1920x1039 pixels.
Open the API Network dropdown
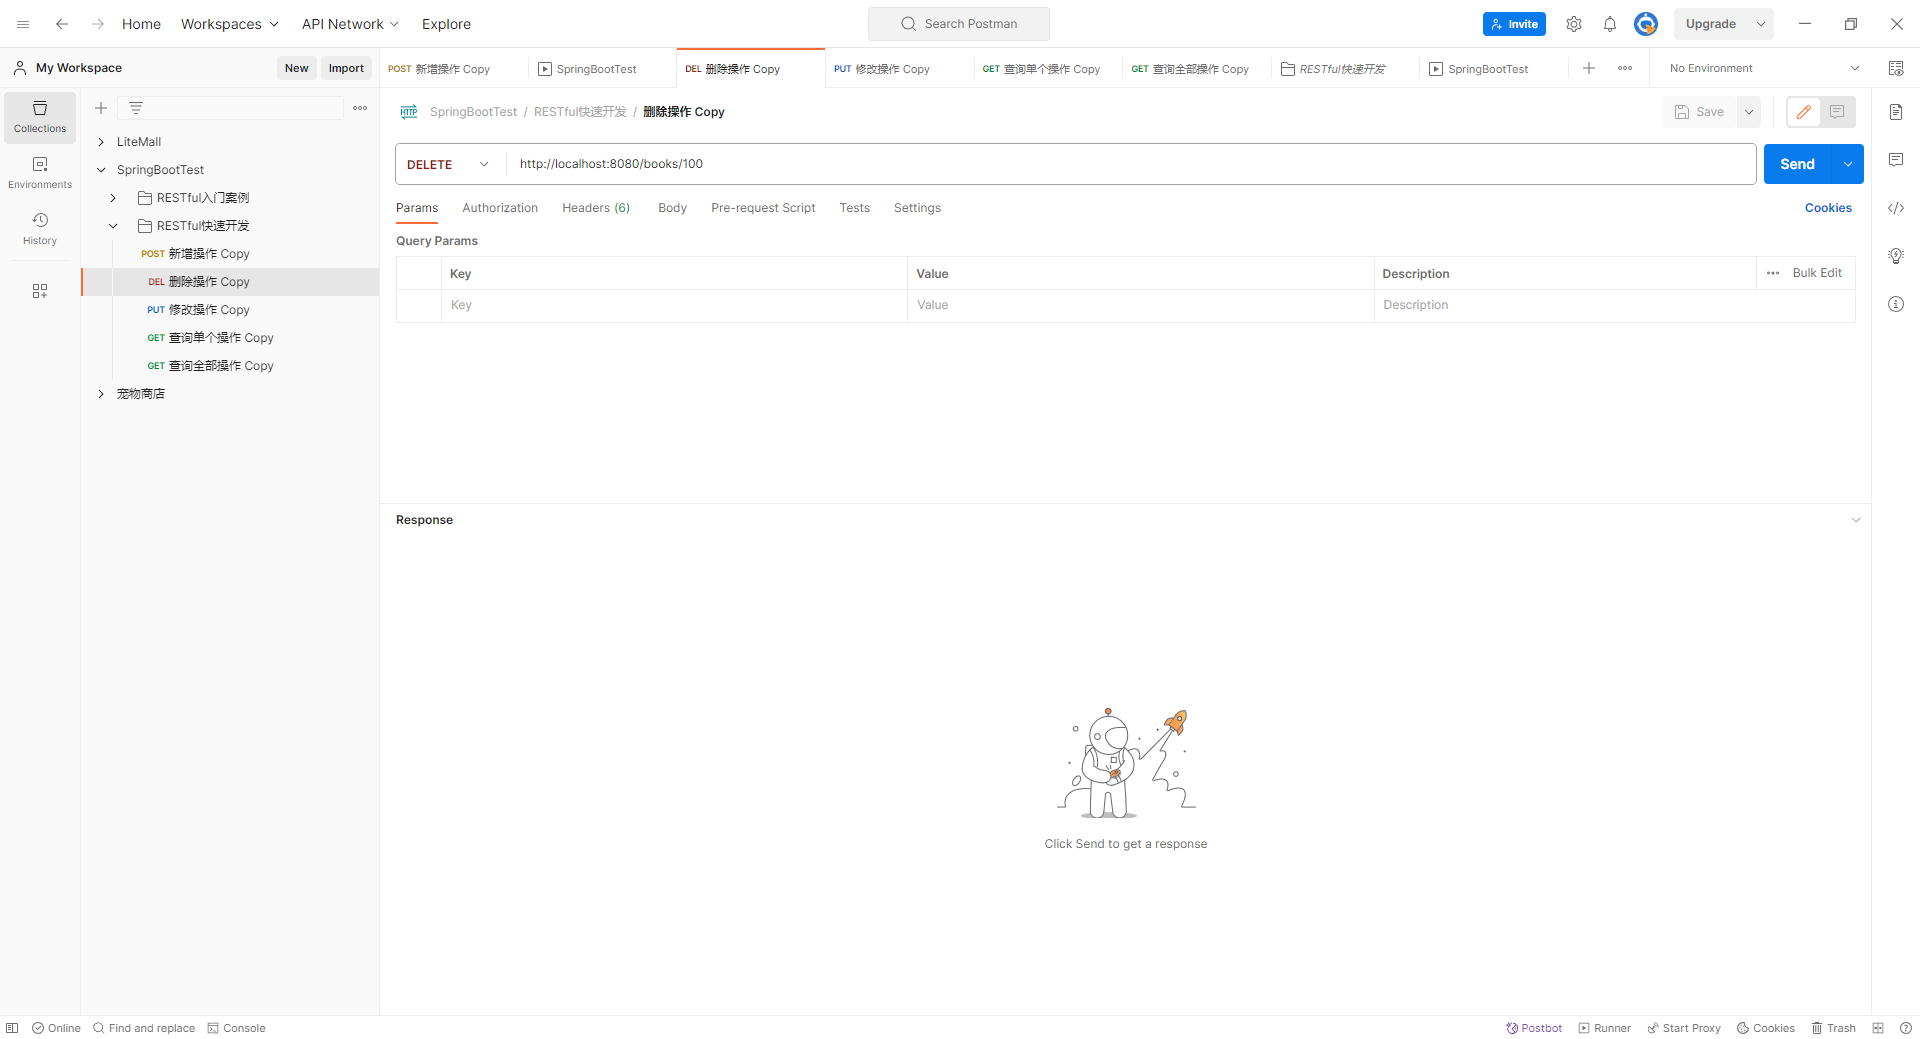(350, 24)
